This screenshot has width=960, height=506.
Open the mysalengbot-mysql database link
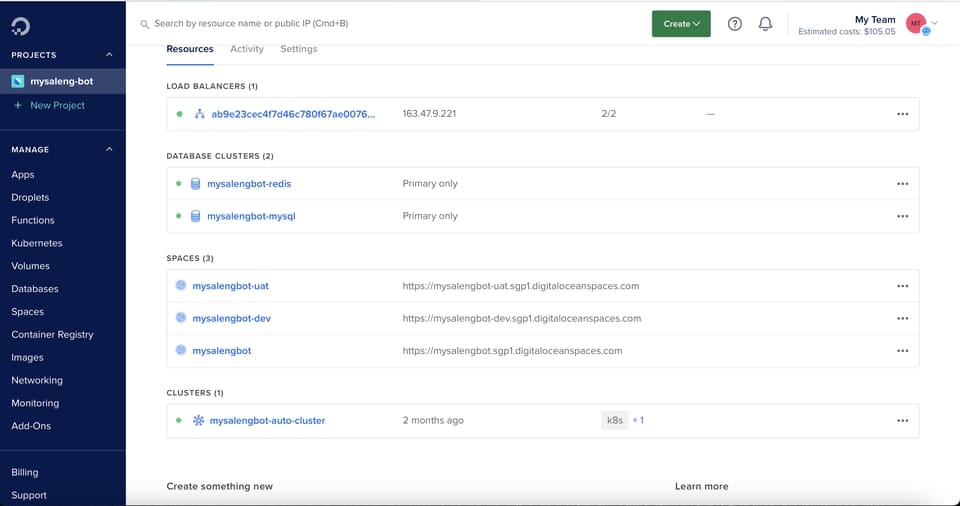pos(251,216)
